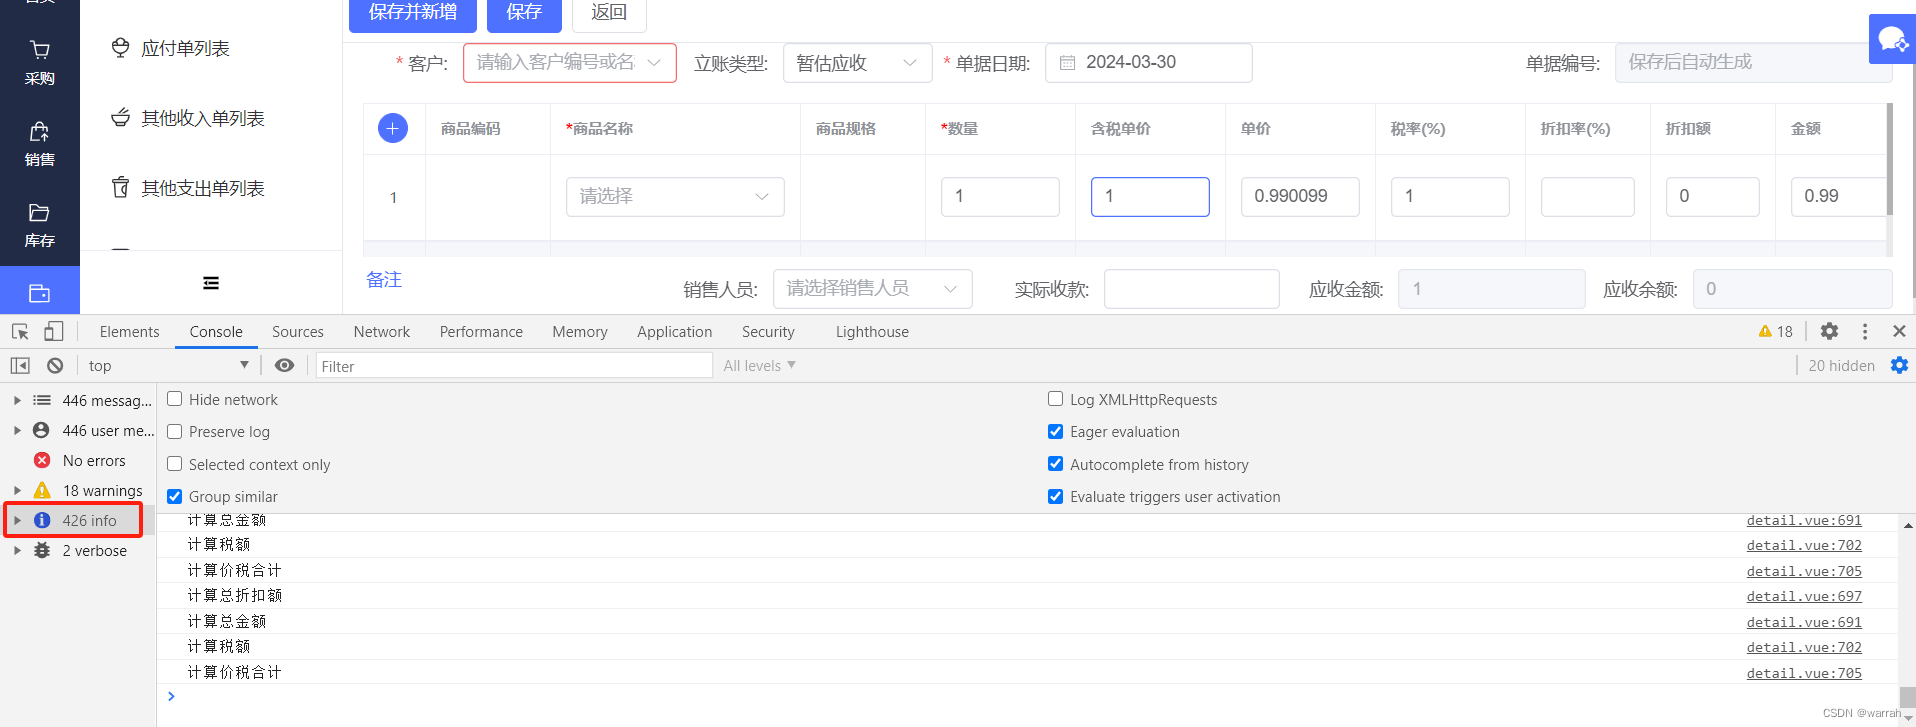Click the 实际收款 input field
The image size is (1916, 727).
click(x=1191, y=289)
